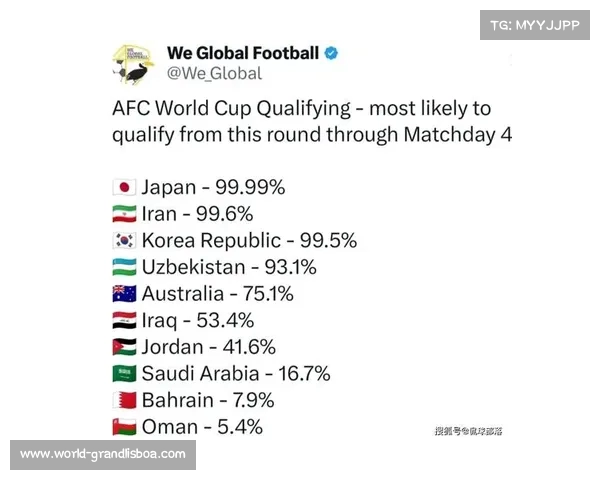
Task: Select the Japan - 99.99% line
Action: pyautogui.click(x=199, y=188)
